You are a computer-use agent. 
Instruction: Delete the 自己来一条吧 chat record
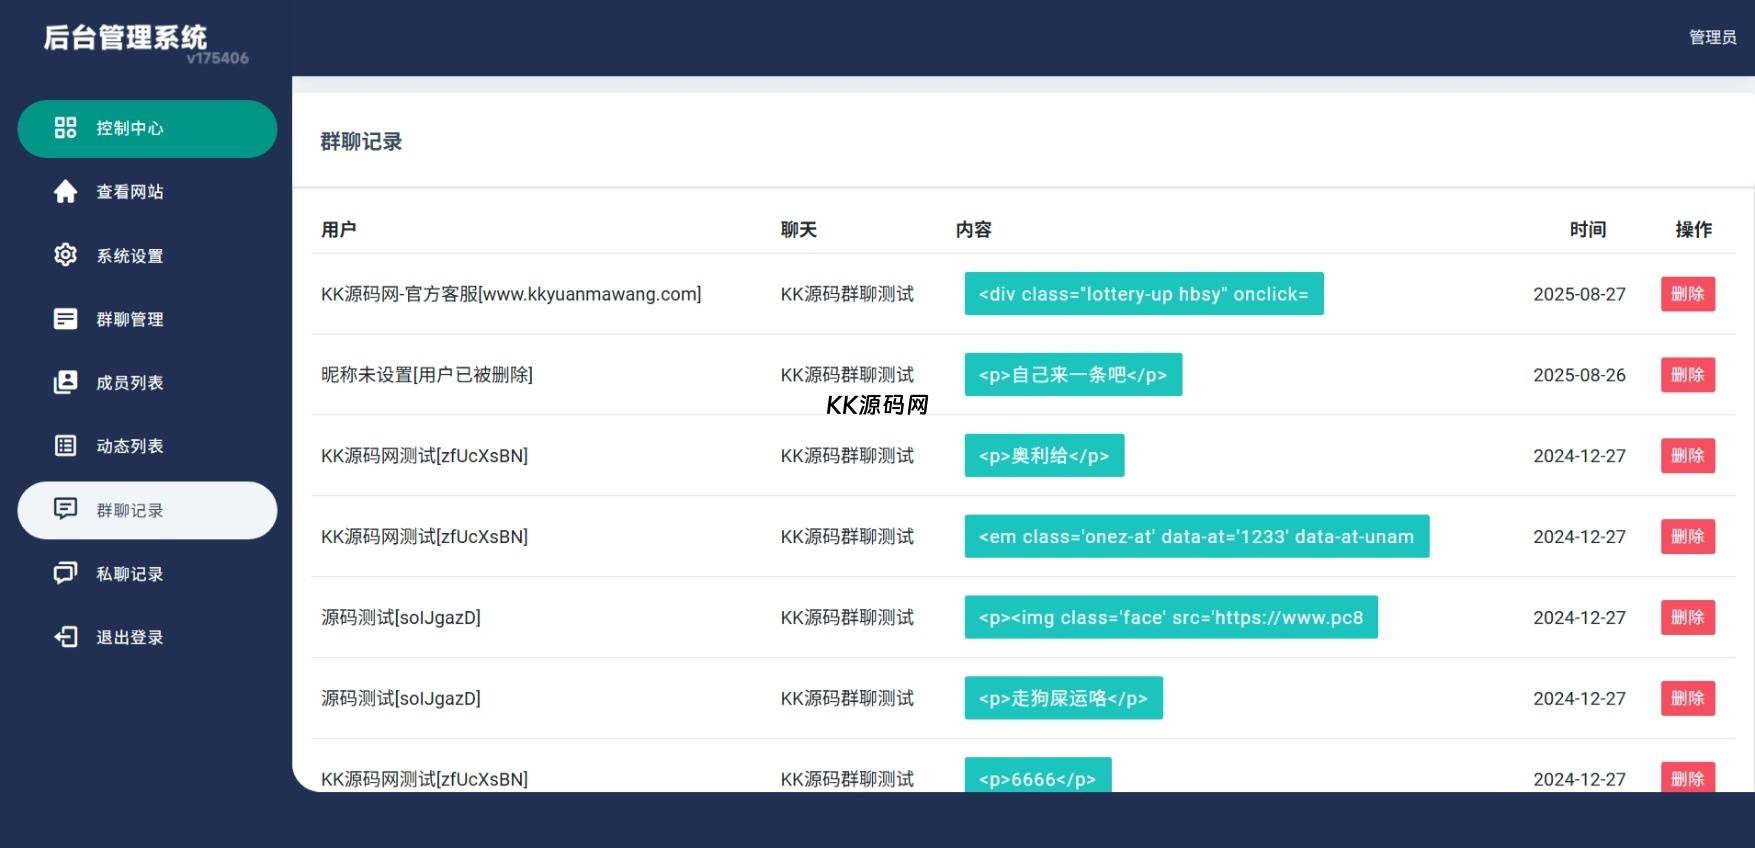1687,375
